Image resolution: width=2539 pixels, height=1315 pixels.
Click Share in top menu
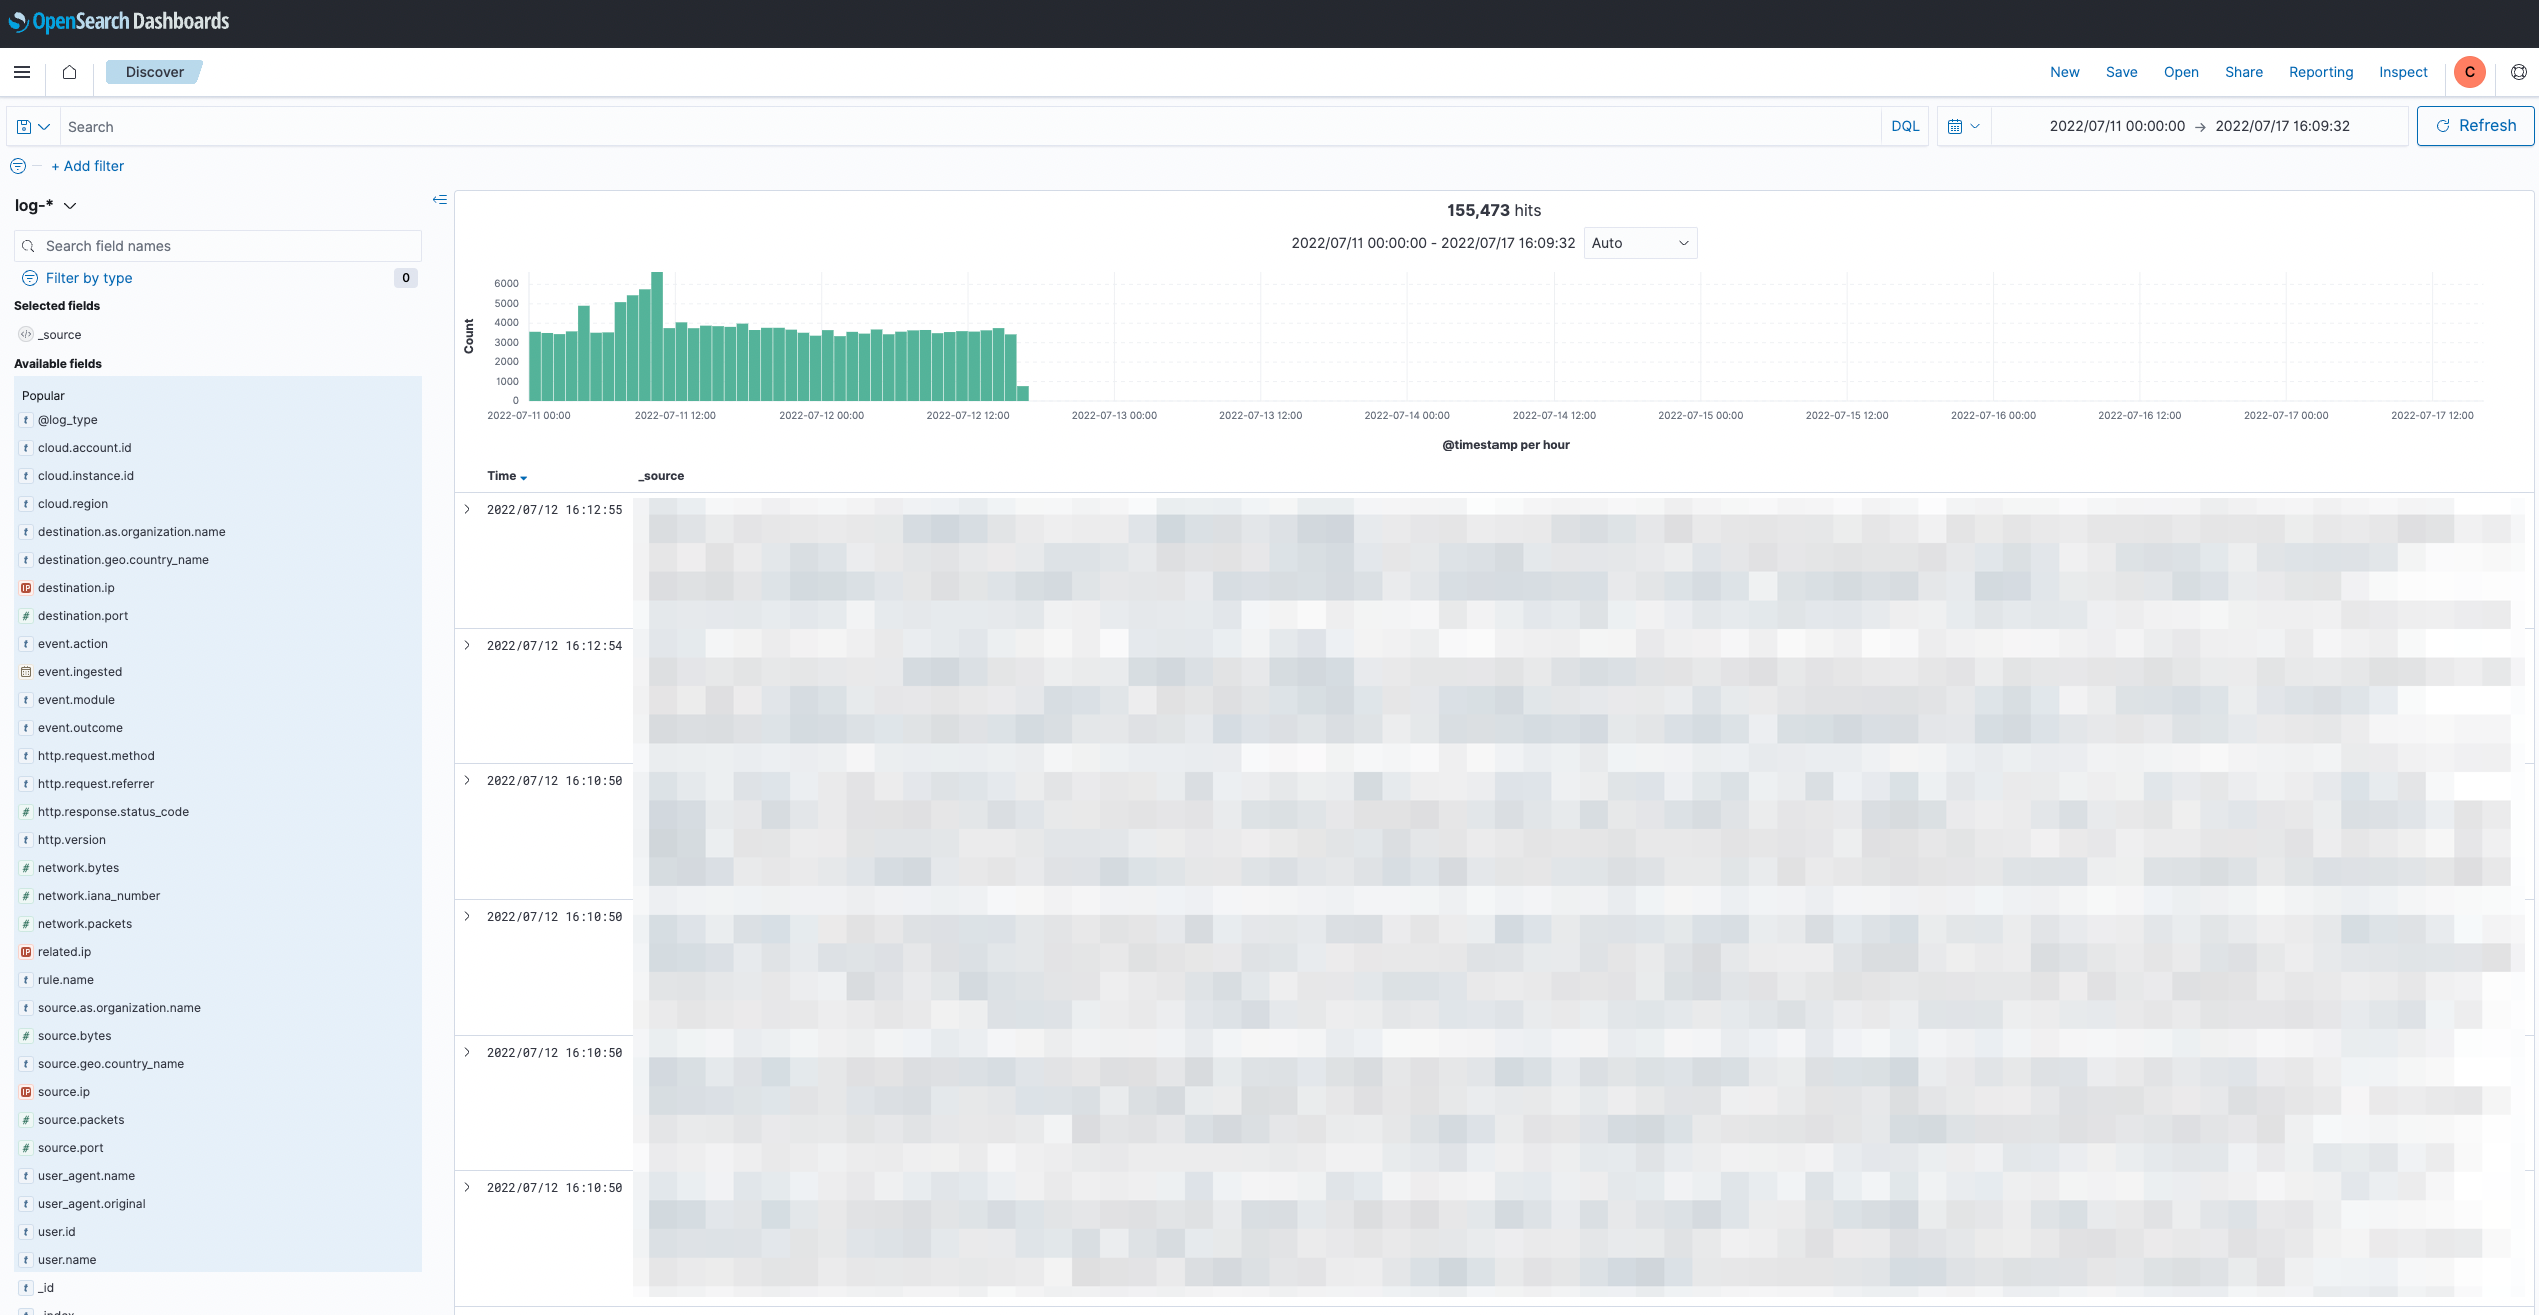(x=2244, y=72)
